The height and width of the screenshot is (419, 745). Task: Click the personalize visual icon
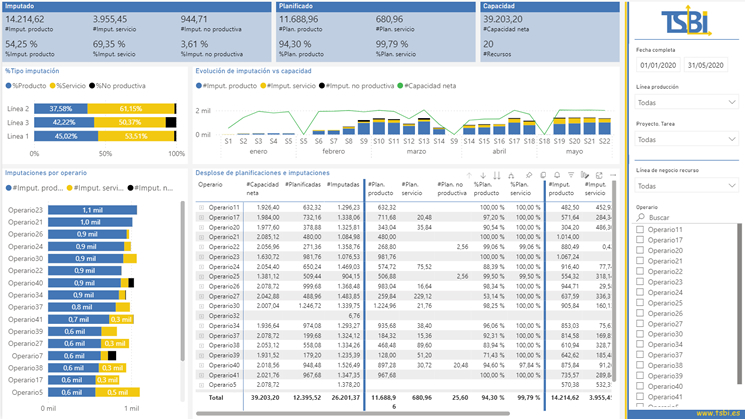point(584,175)
